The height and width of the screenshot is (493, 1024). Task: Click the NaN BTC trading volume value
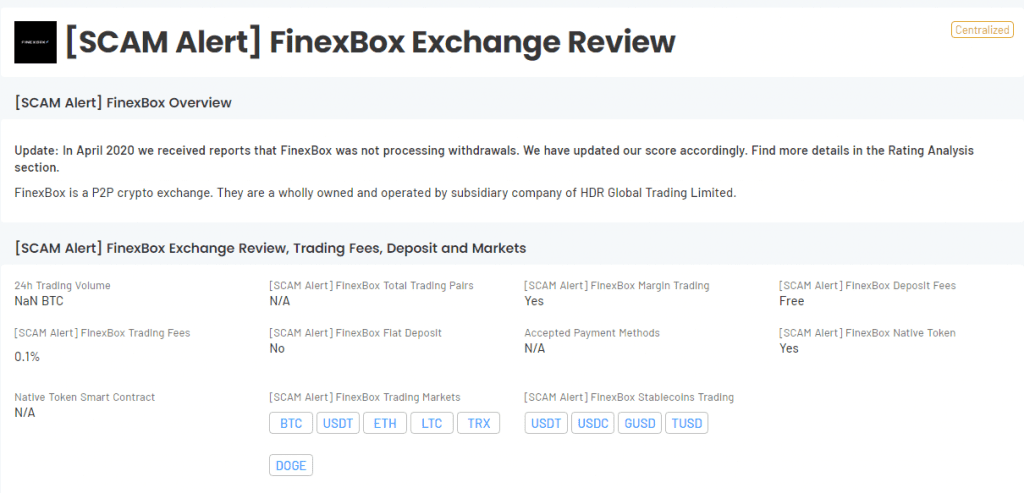click(x=39, y=301)
